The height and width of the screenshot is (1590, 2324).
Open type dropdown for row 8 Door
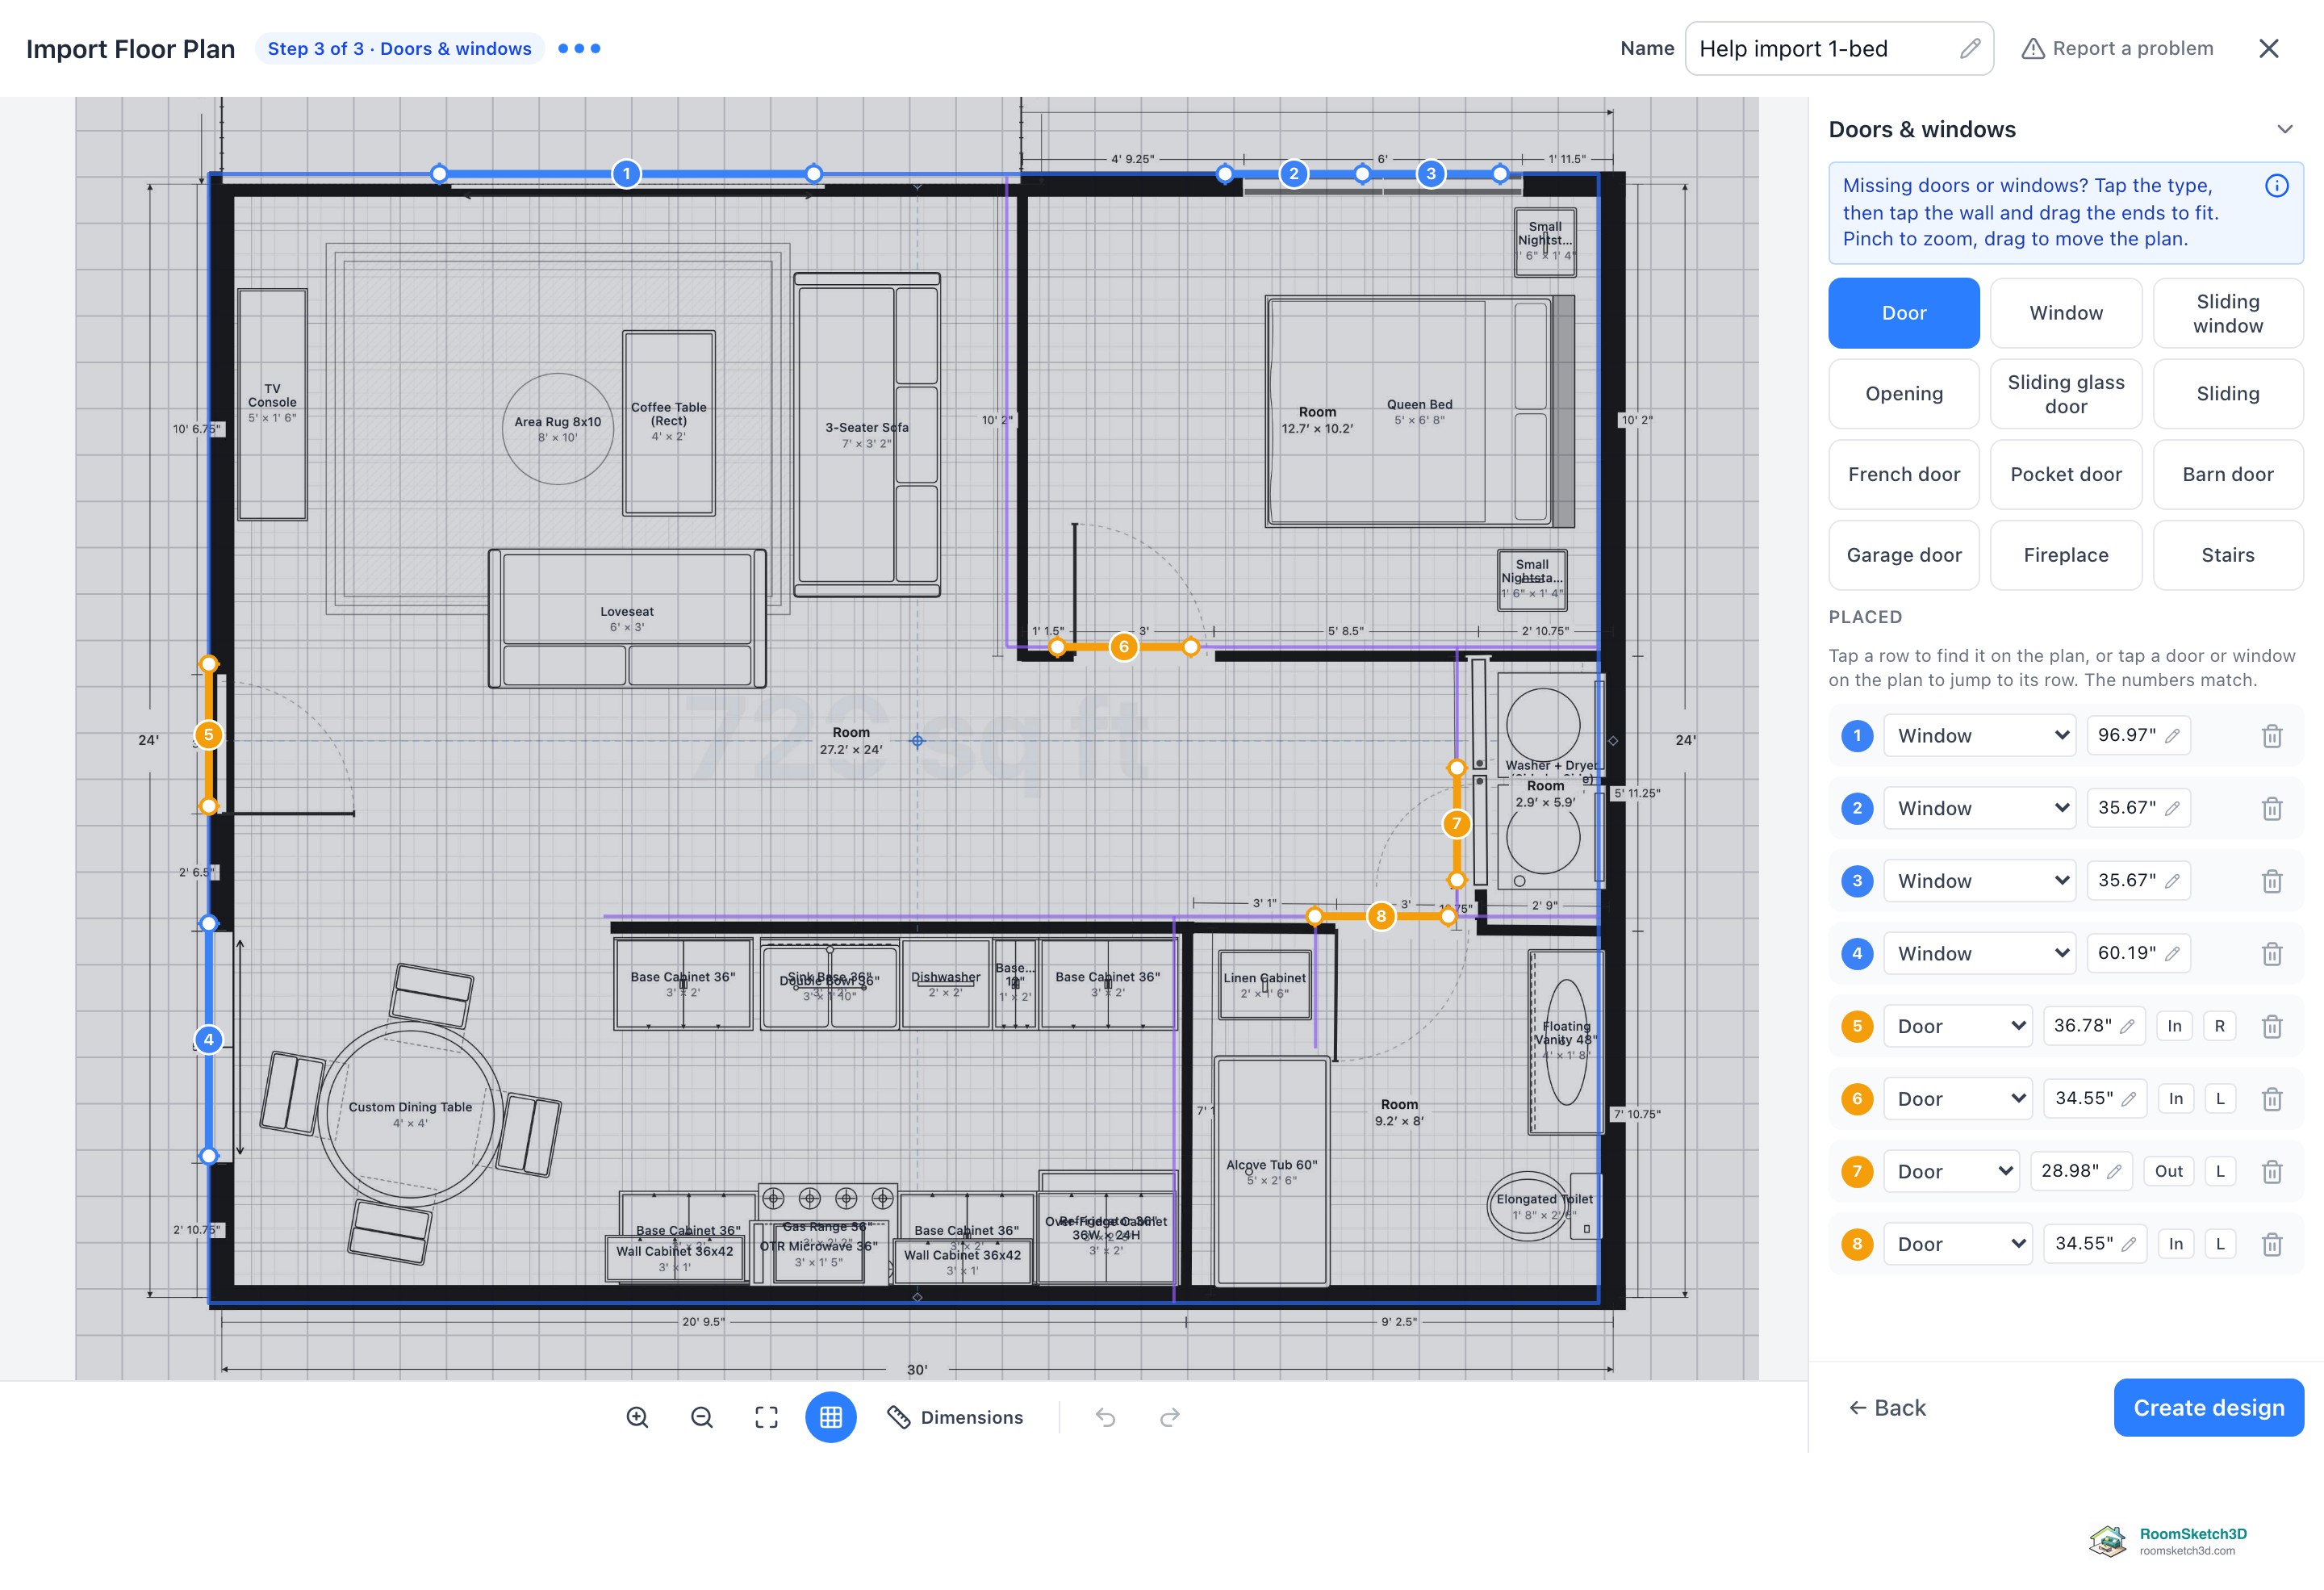pyautogui.click(x=1957, y=1244)
